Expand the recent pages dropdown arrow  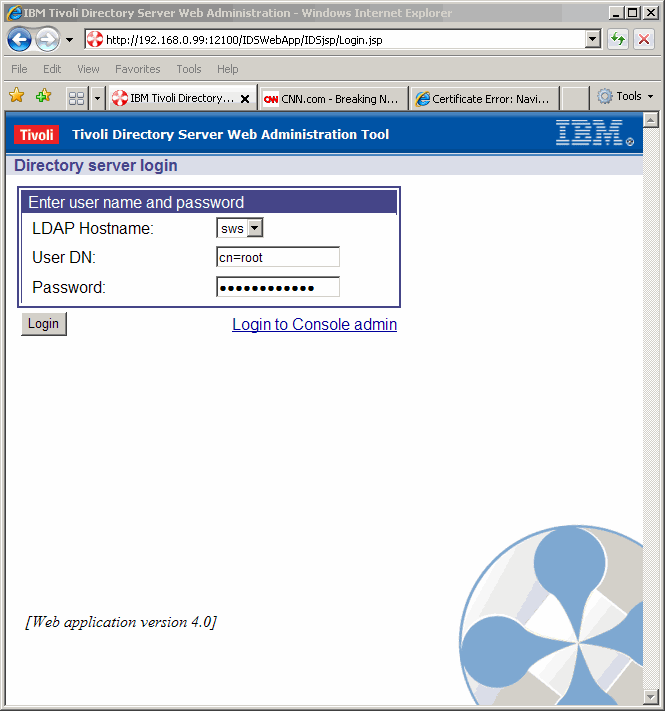coord(69,40)
